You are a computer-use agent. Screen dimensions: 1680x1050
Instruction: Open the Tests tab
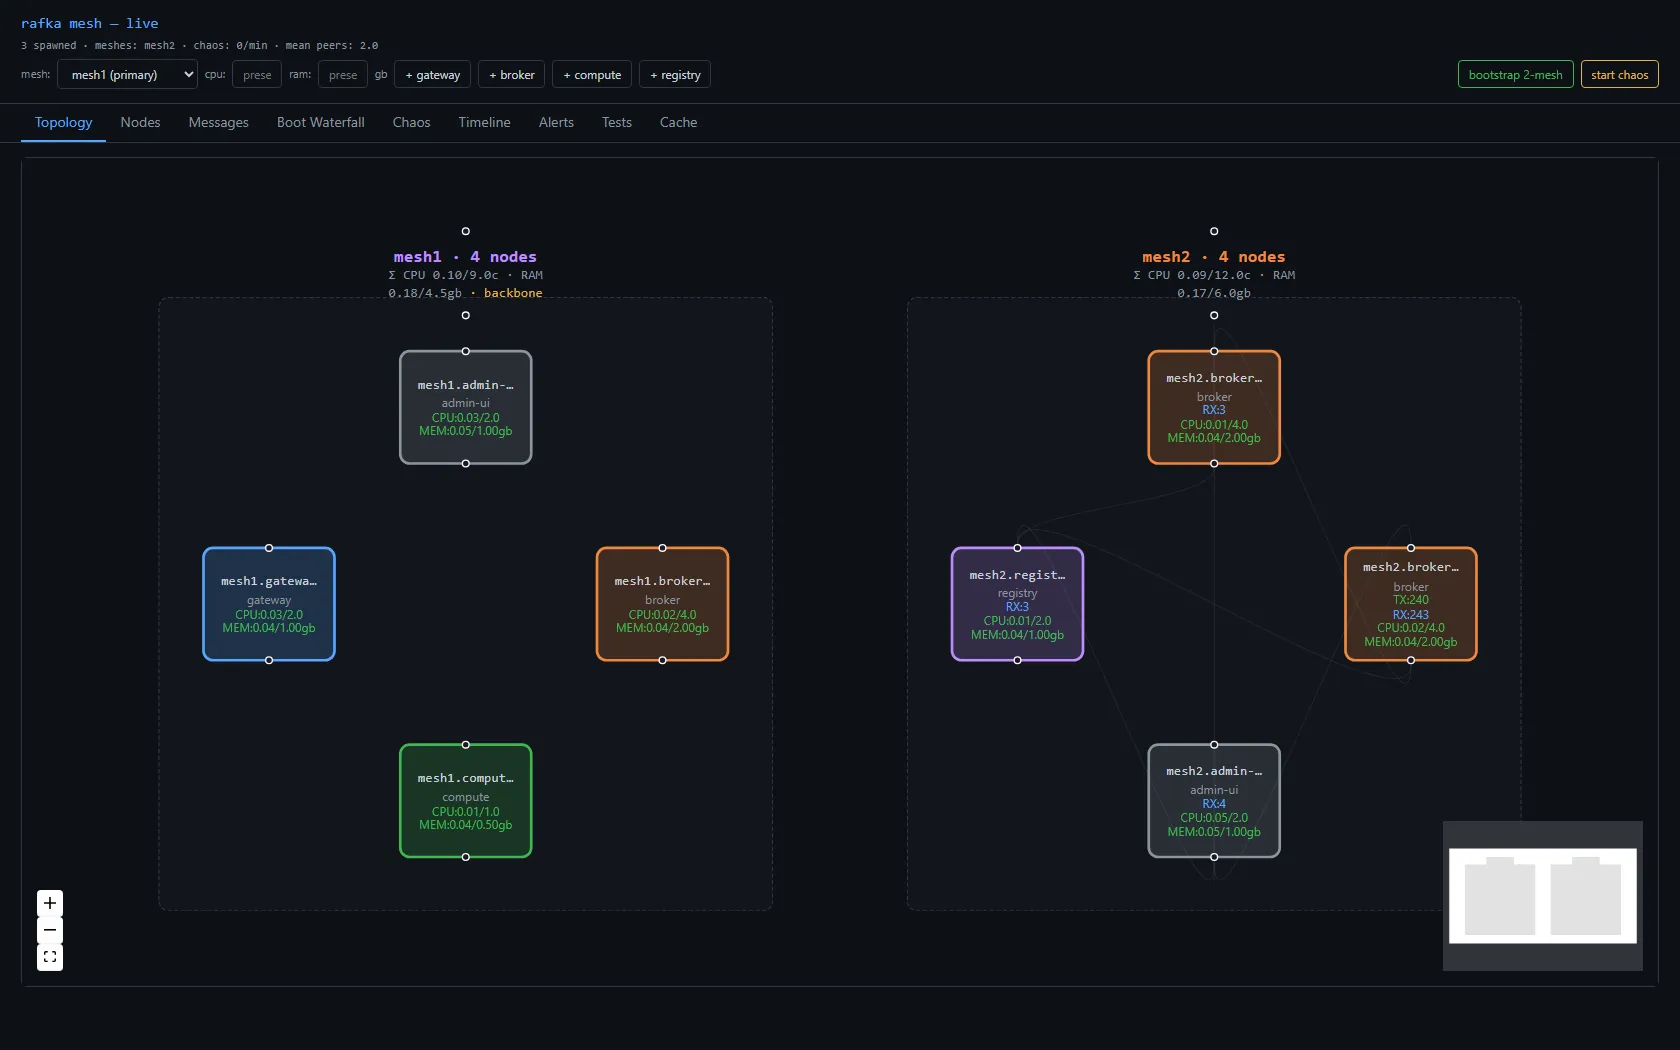616,122
